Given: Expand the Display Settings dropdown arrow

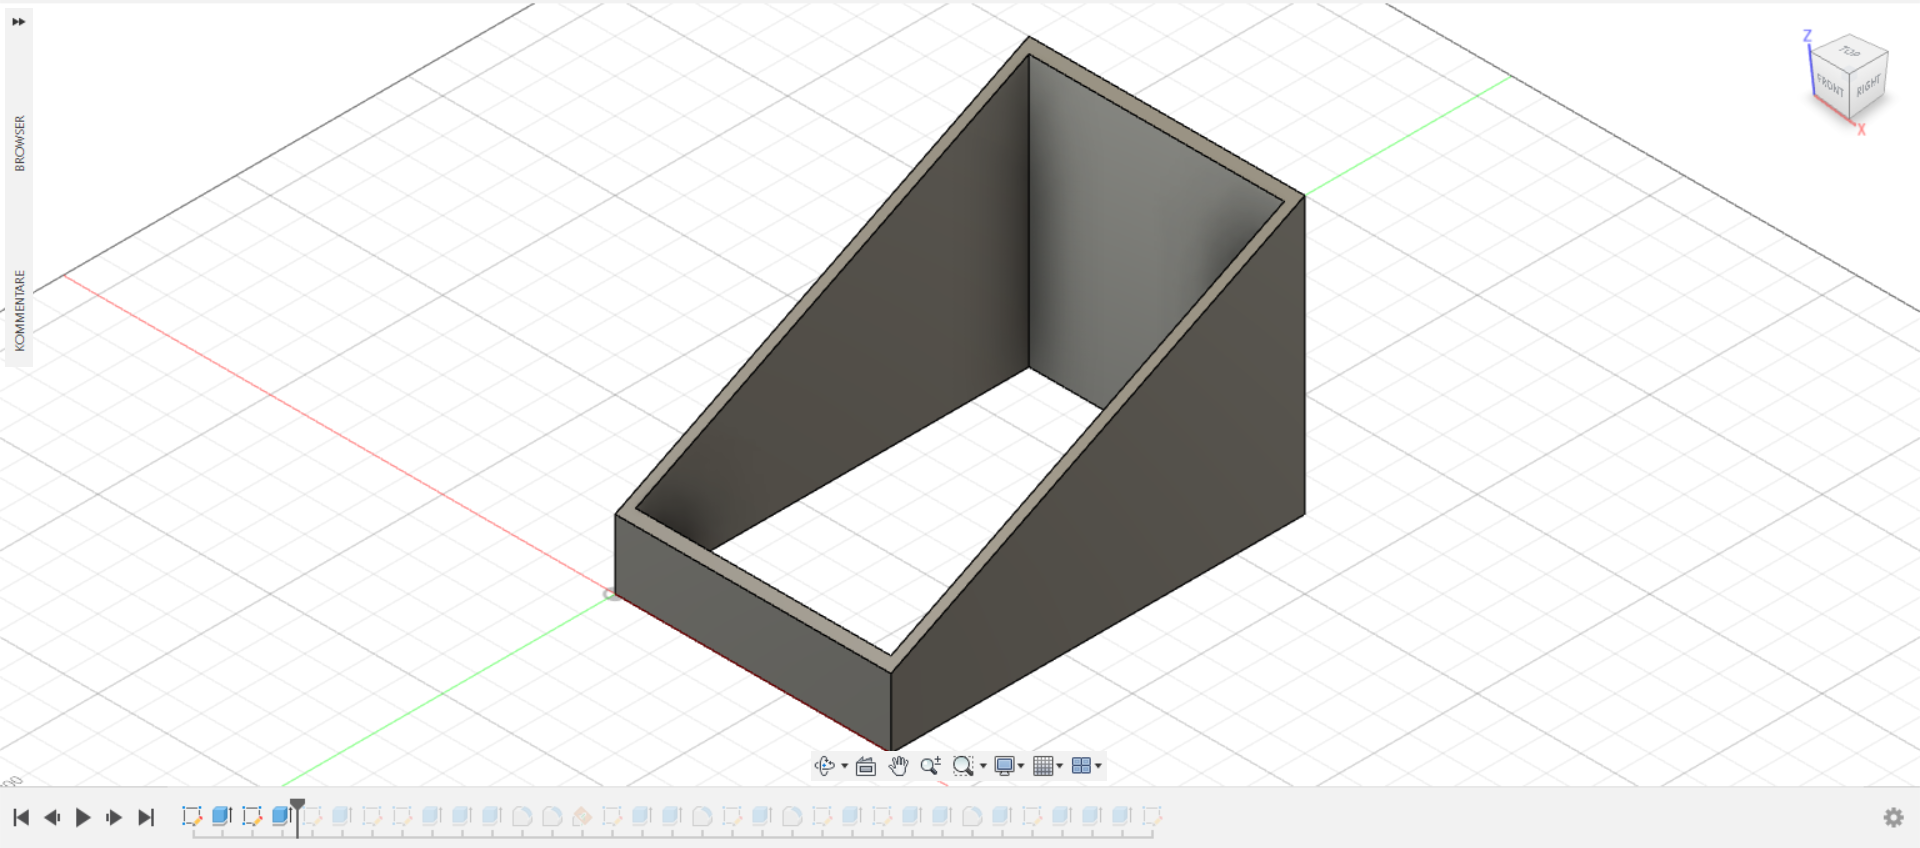Looking at the screenshot, I should point(1021,767).
